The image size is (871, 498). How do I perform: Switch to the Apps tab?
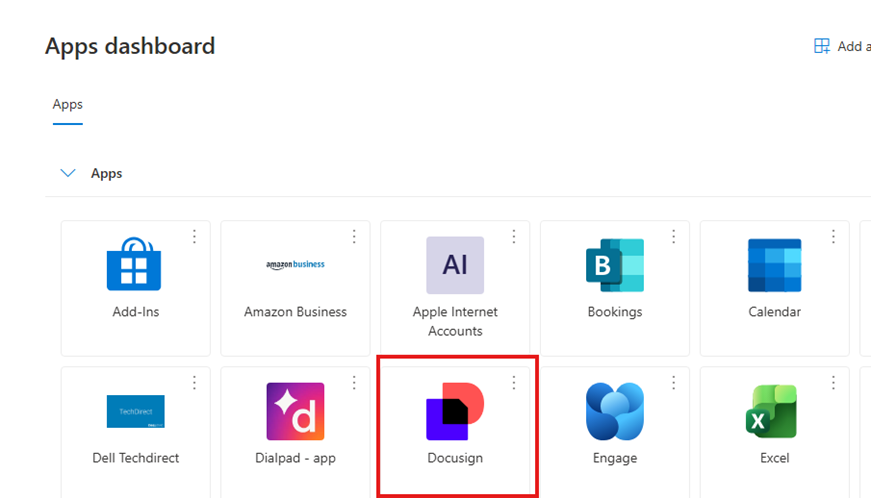(68, 104)
